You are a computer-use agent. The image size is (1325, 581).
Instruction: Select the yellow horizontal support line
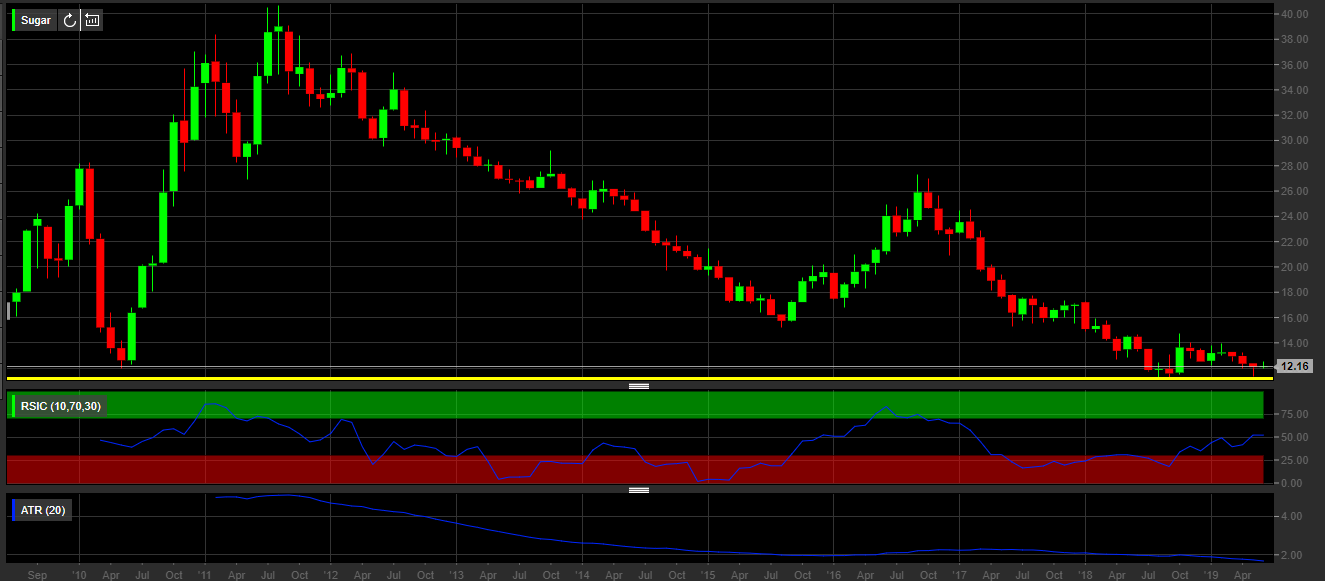[x=640, y=379]
